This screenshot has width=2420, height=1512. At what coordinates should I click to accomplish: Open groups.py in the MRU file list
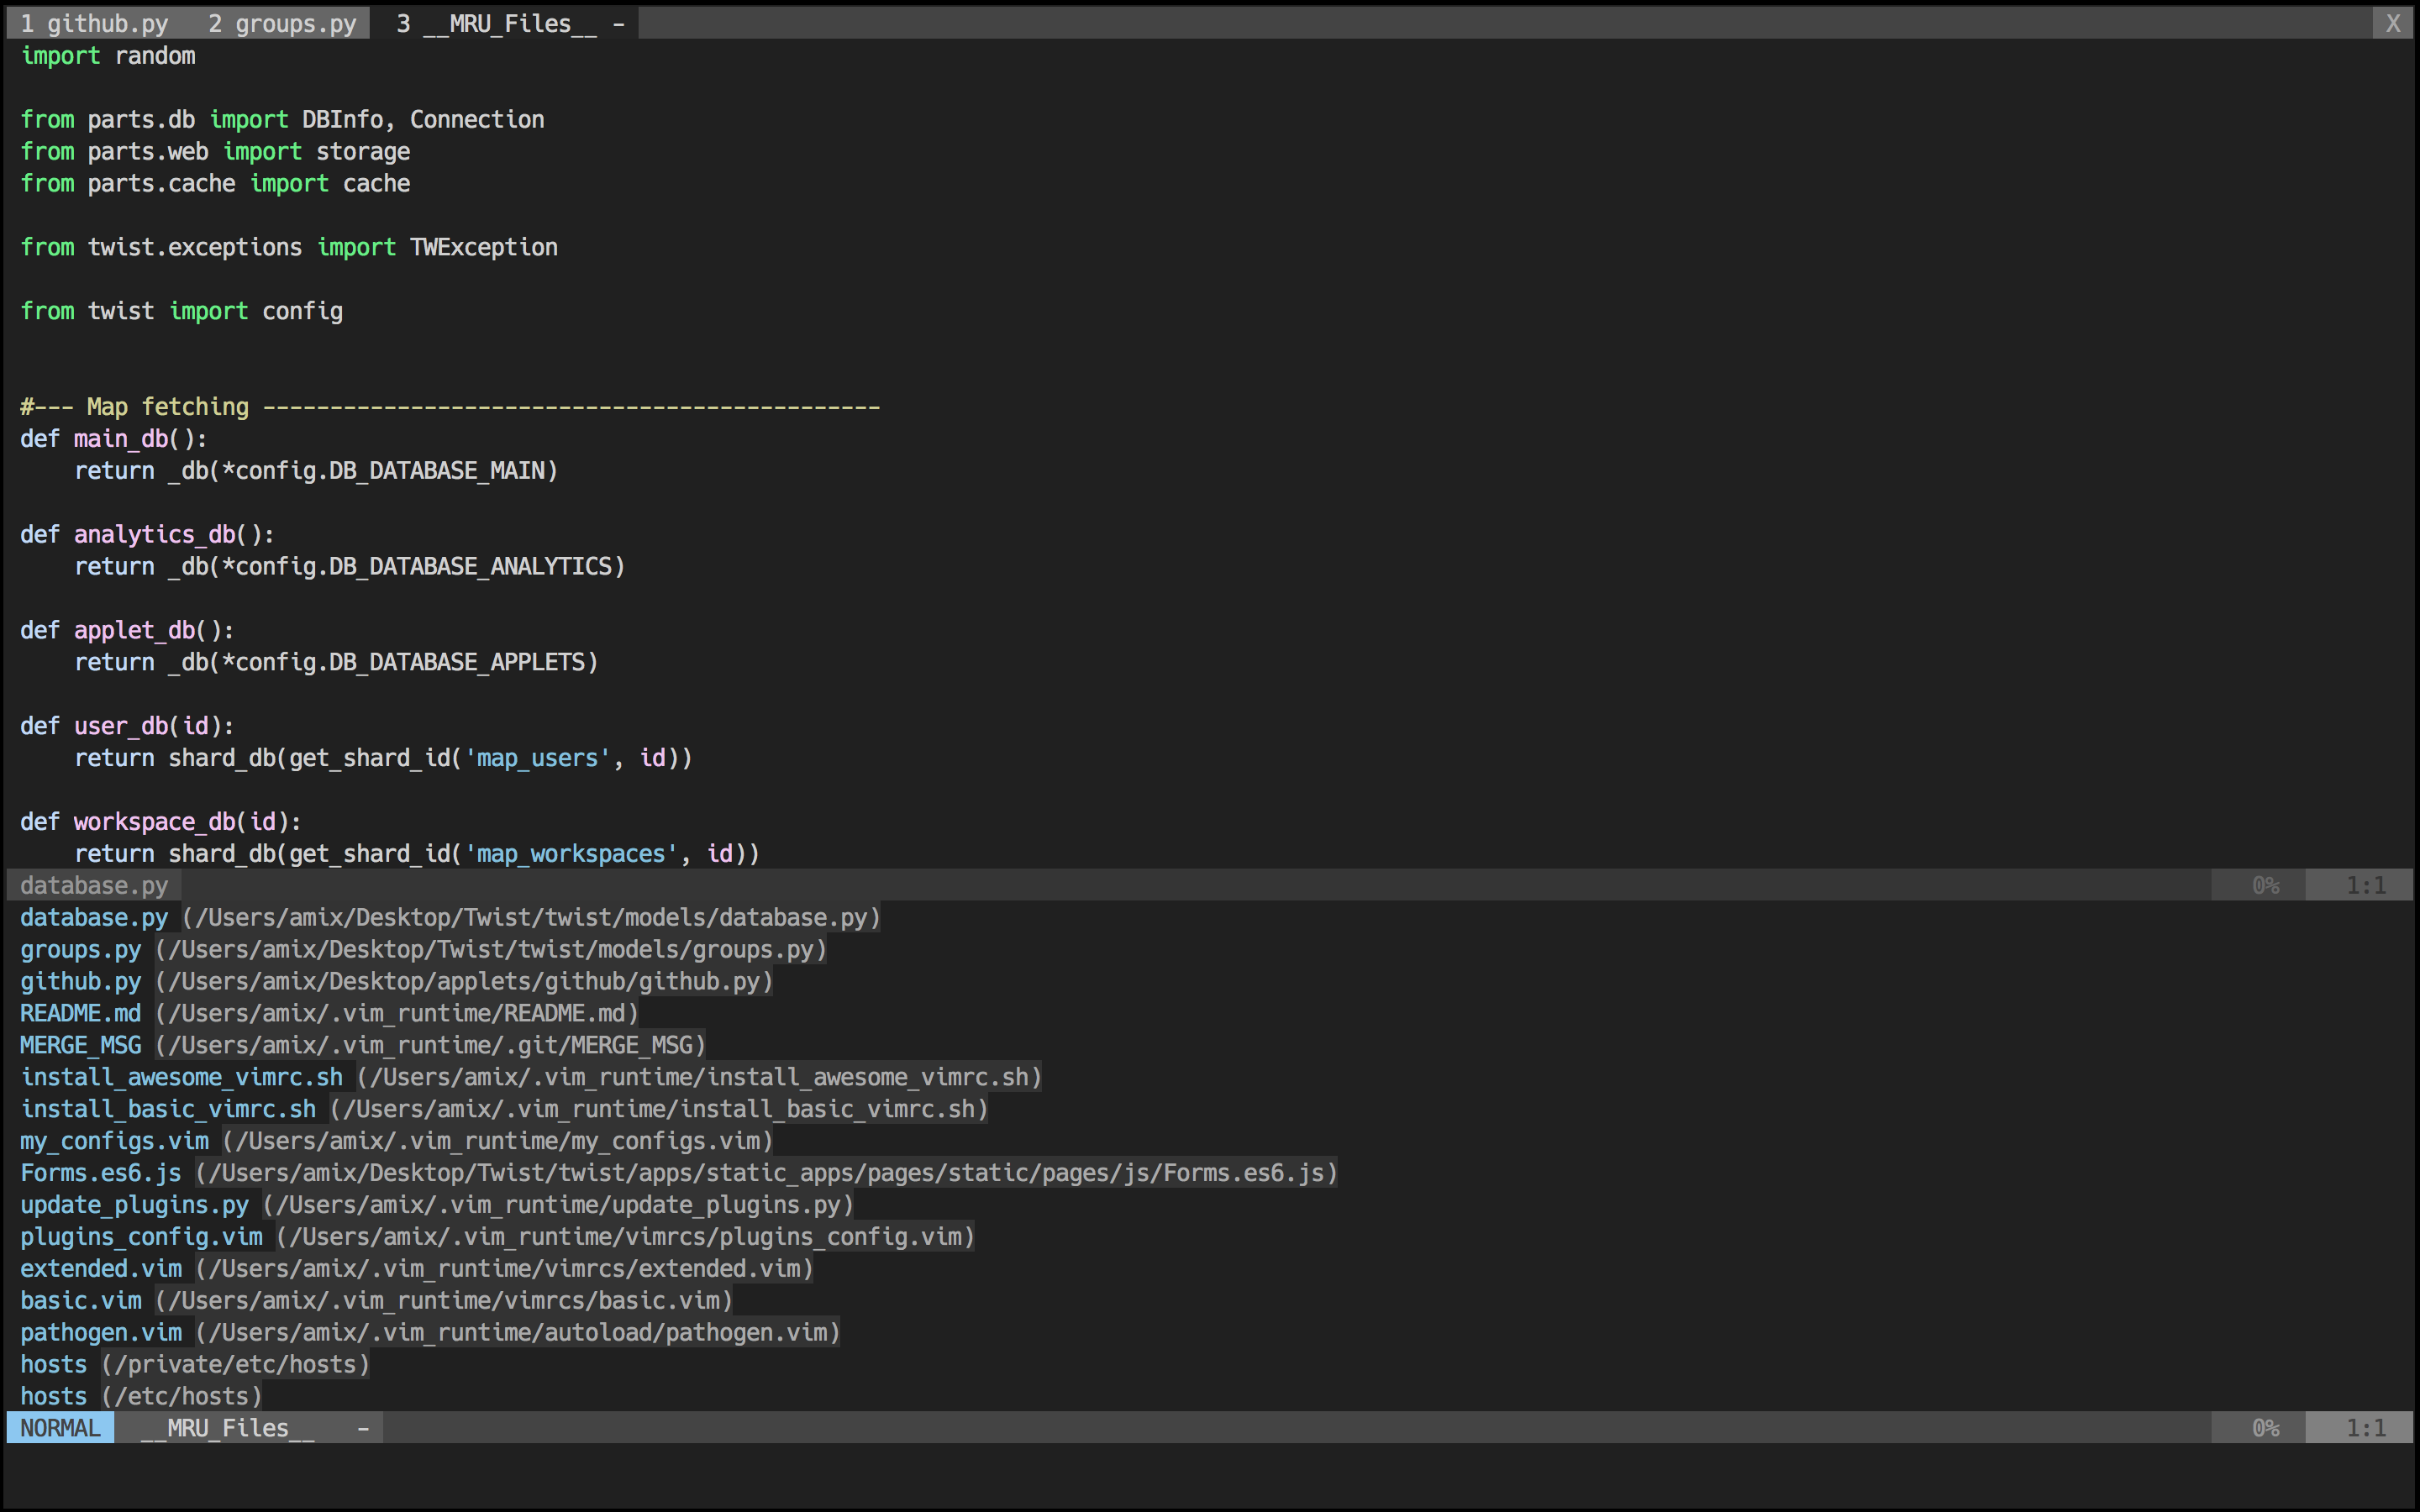point(423,949)
